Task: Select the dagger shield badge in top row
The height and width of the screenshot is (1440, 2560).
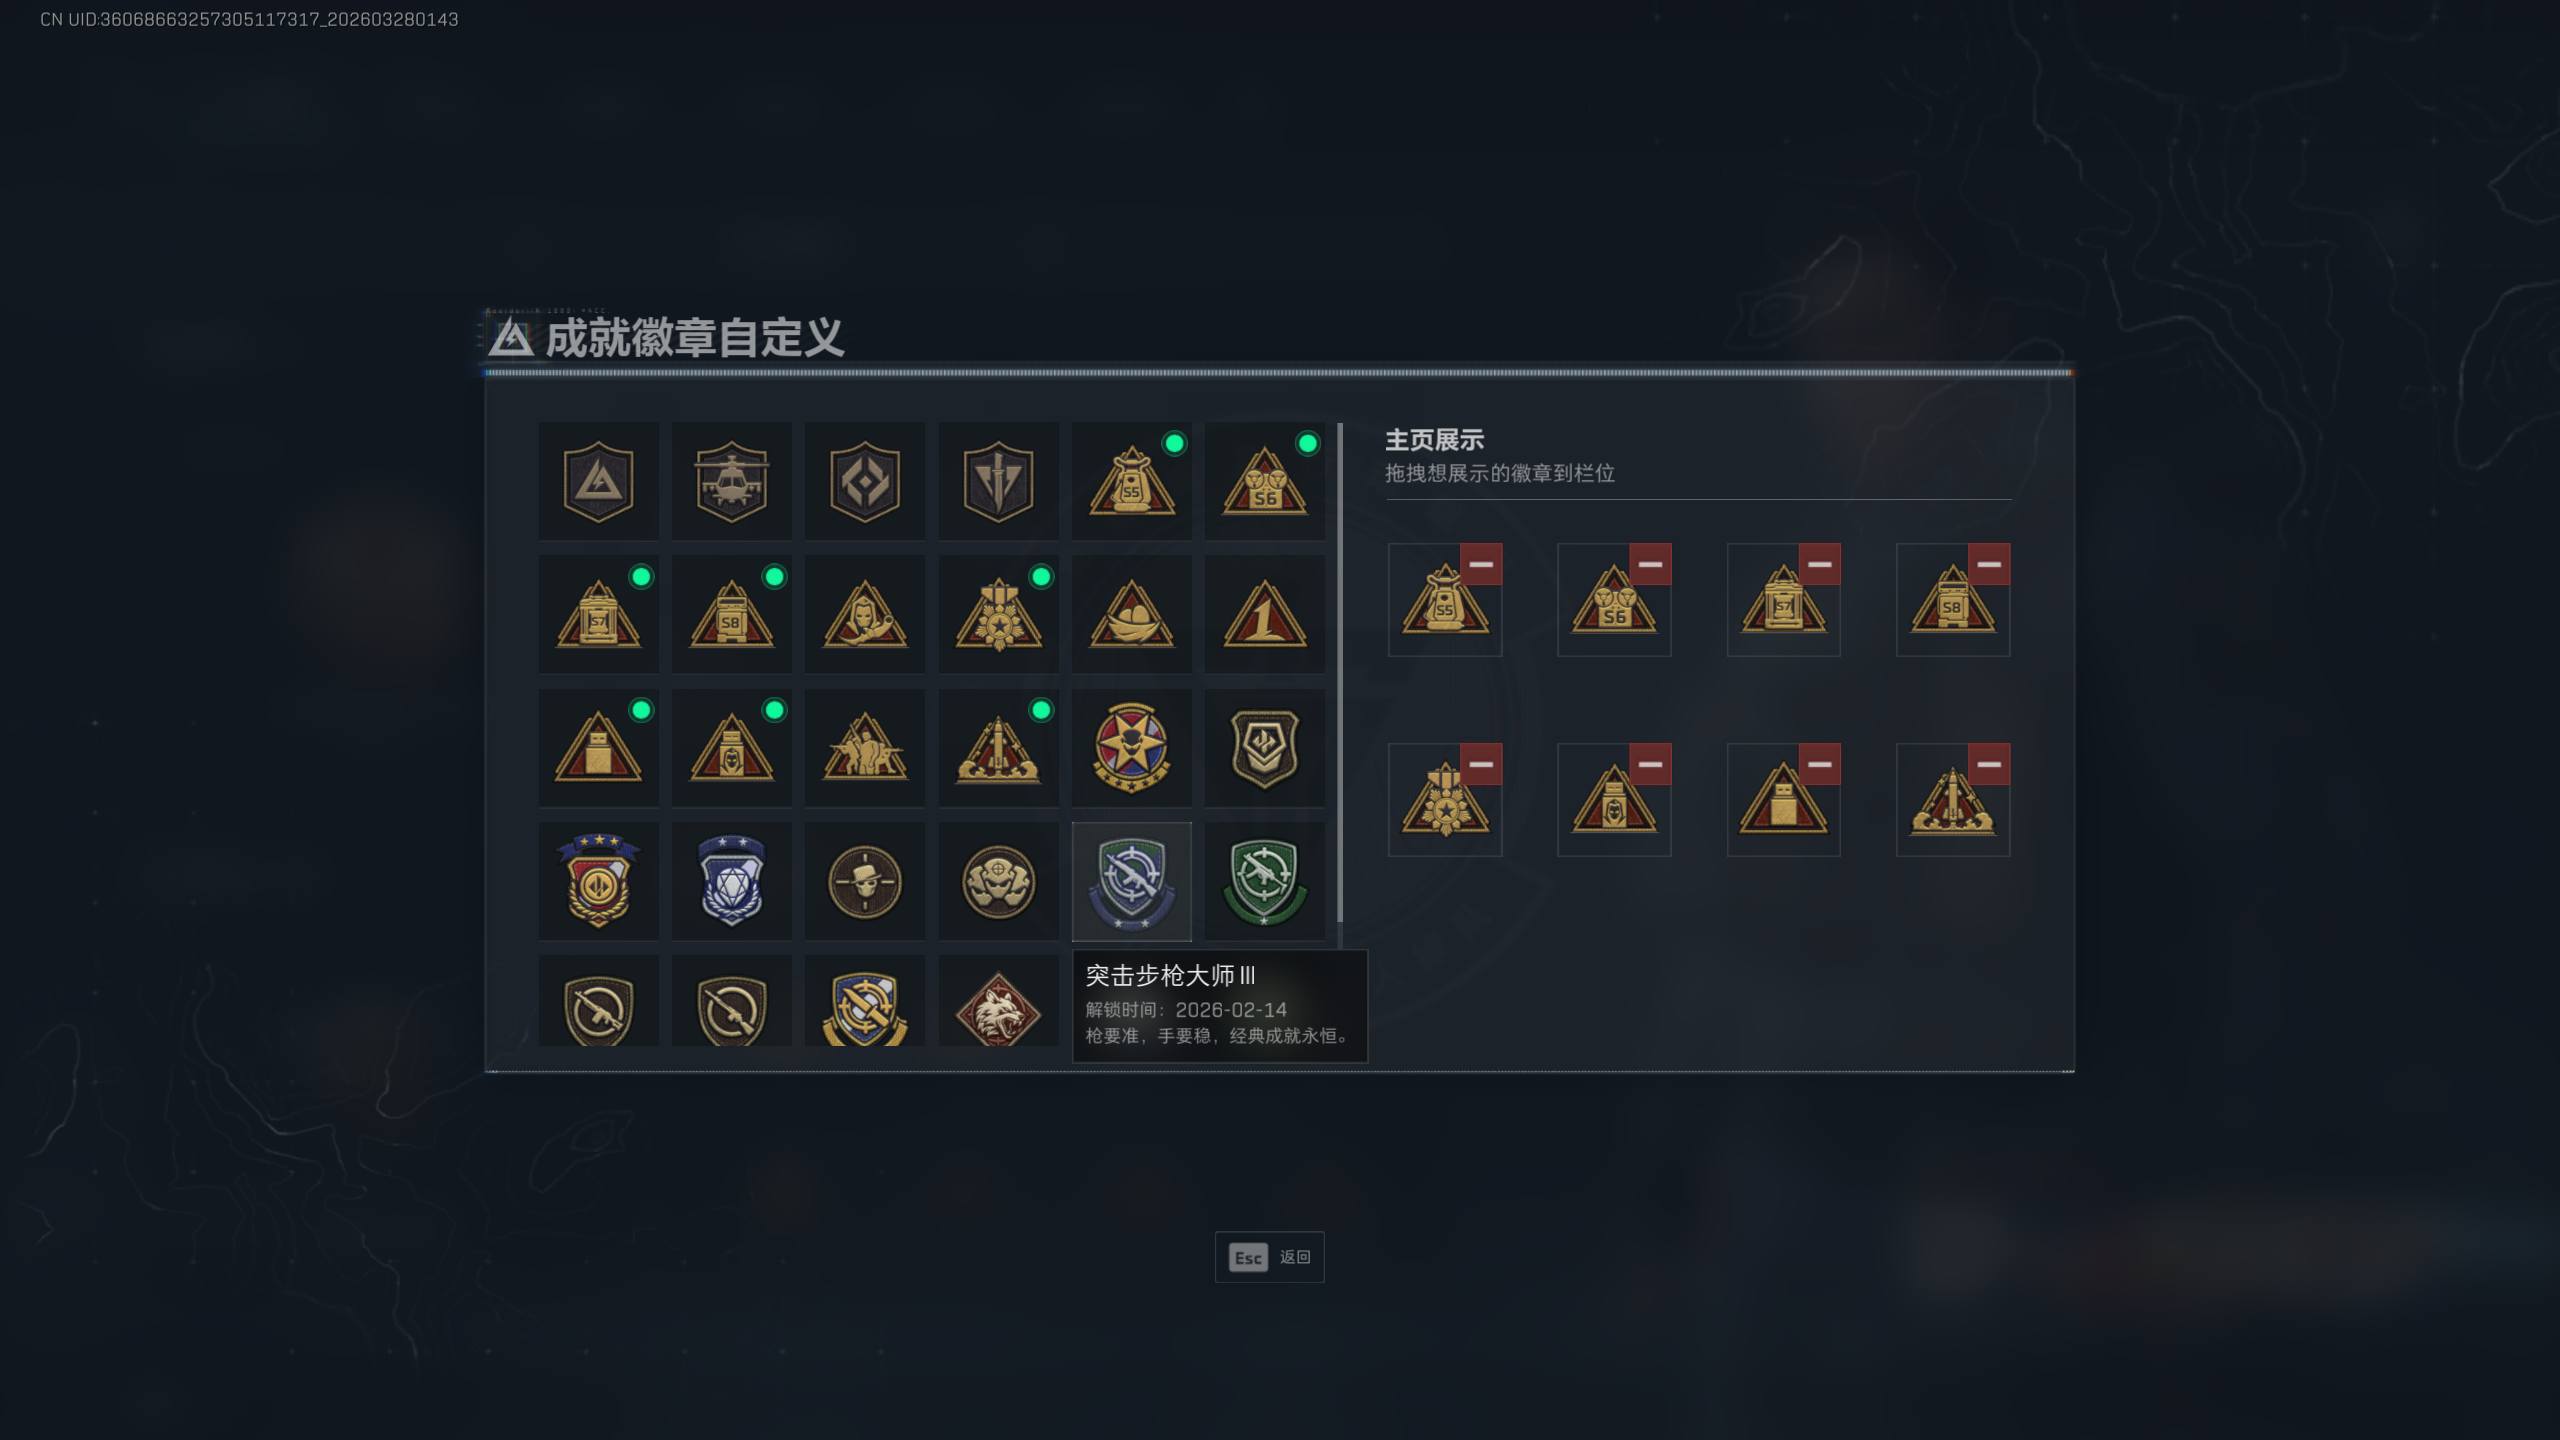Action: [x=998, y=482]
